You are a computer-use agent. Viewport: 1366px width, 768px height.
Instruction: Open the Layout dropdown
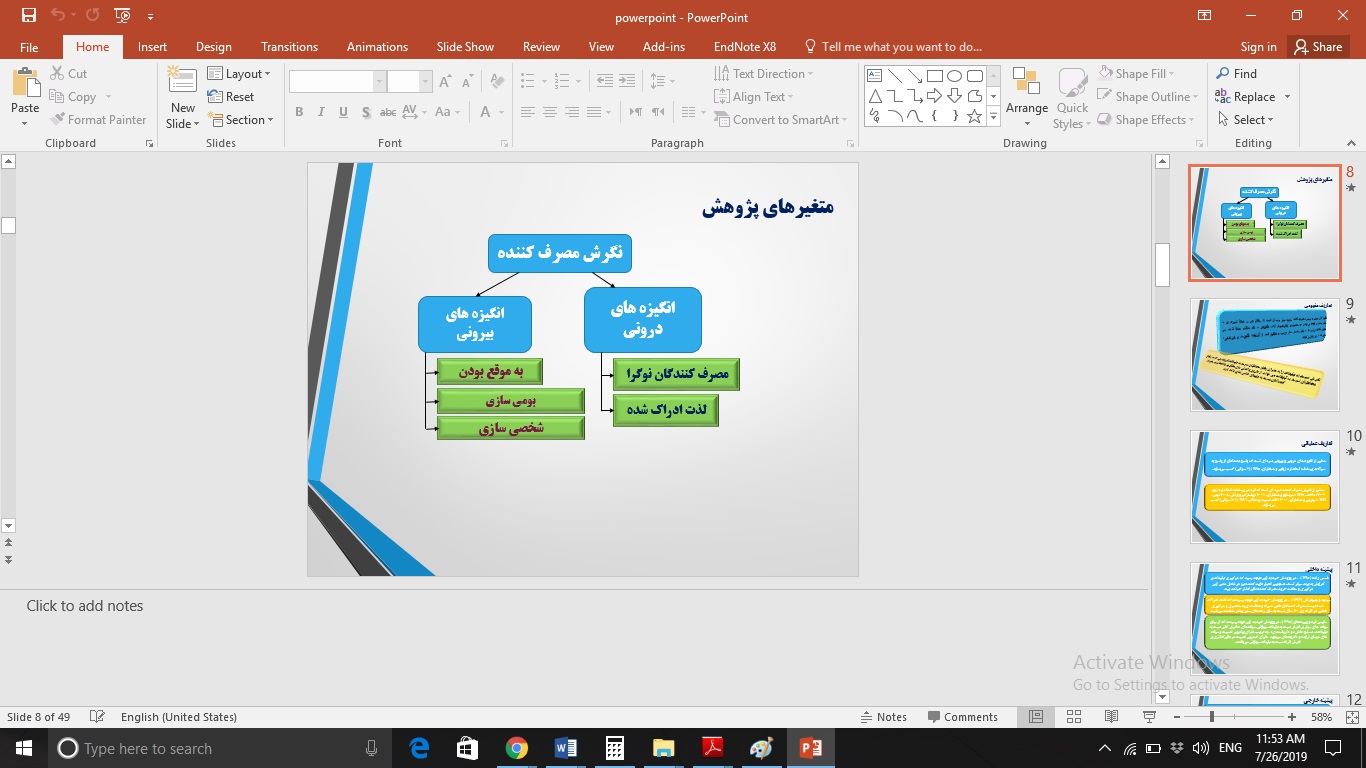pos(240,73)
